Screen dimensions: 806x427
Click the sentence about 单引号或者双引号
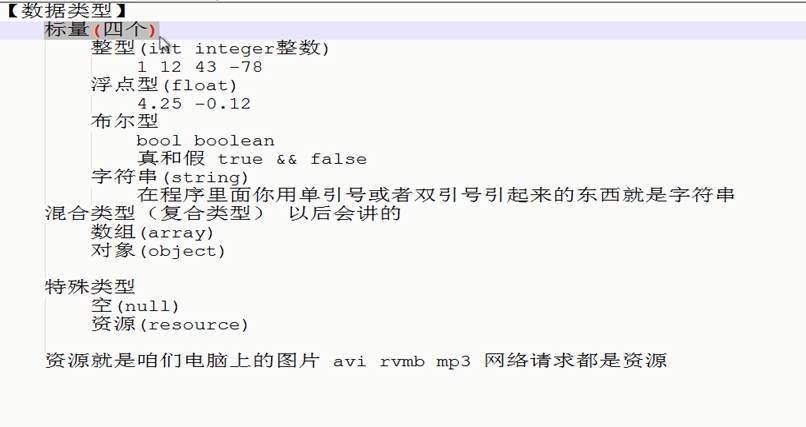(436, 195)
